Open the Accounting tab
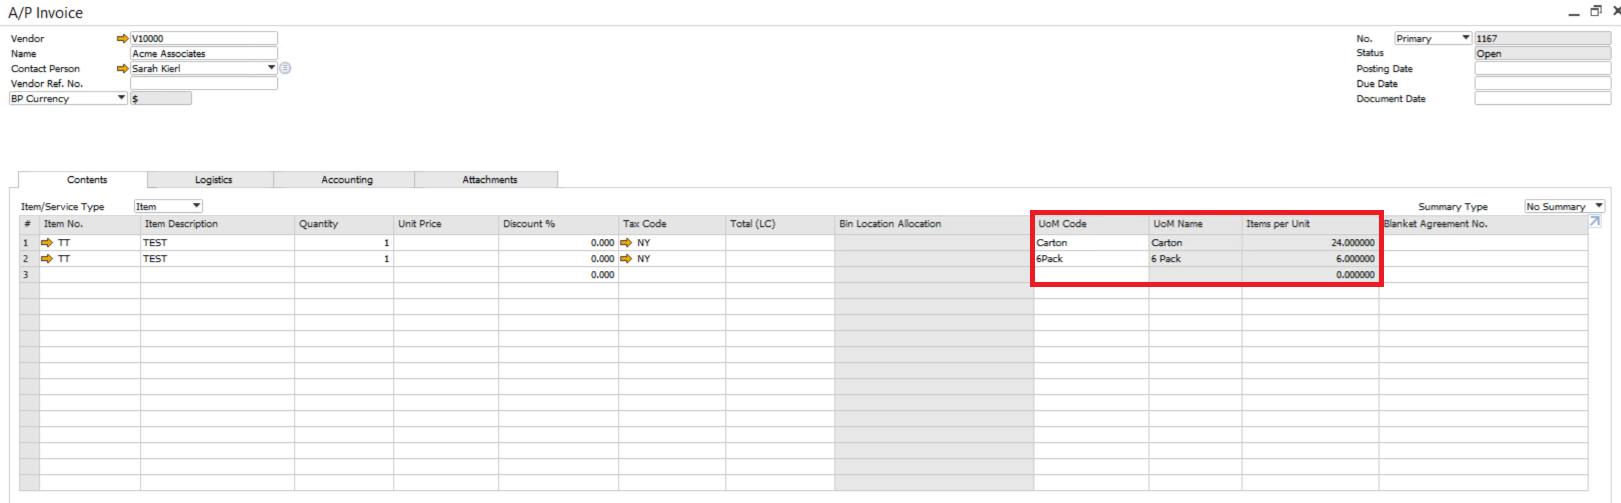The width and height of the screenshot is (1621, 503). (x=346, y=180)
